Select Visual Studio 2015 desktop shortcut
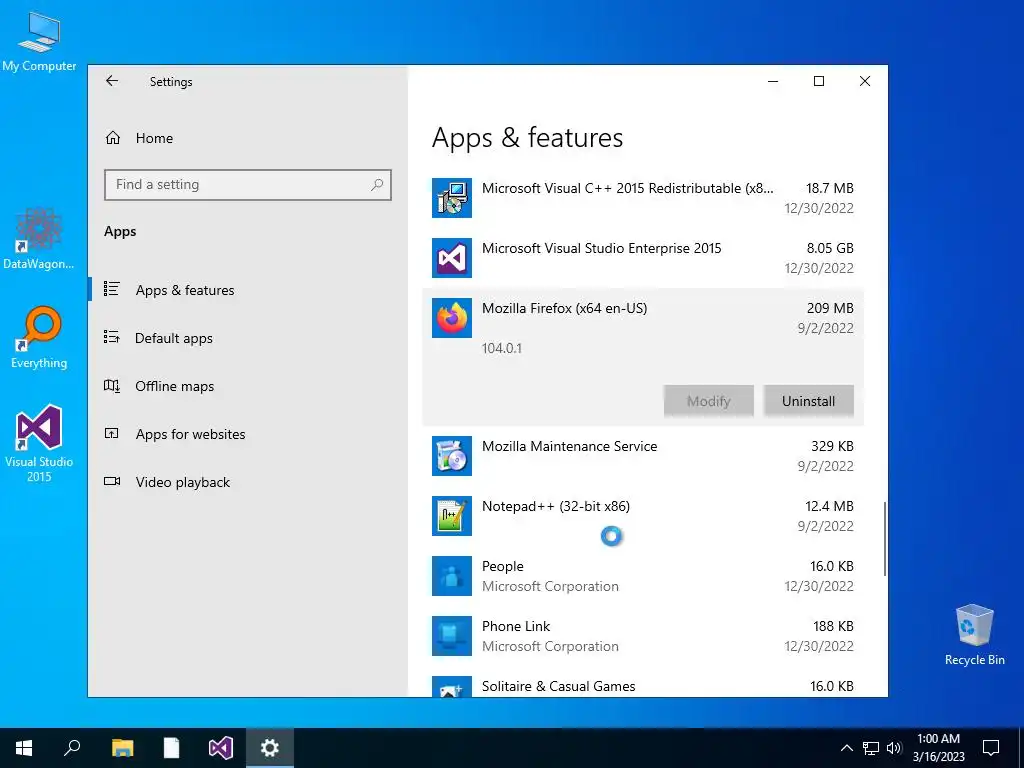The image size is (1024, 768). pyautogui.click(x=39, y=444)
